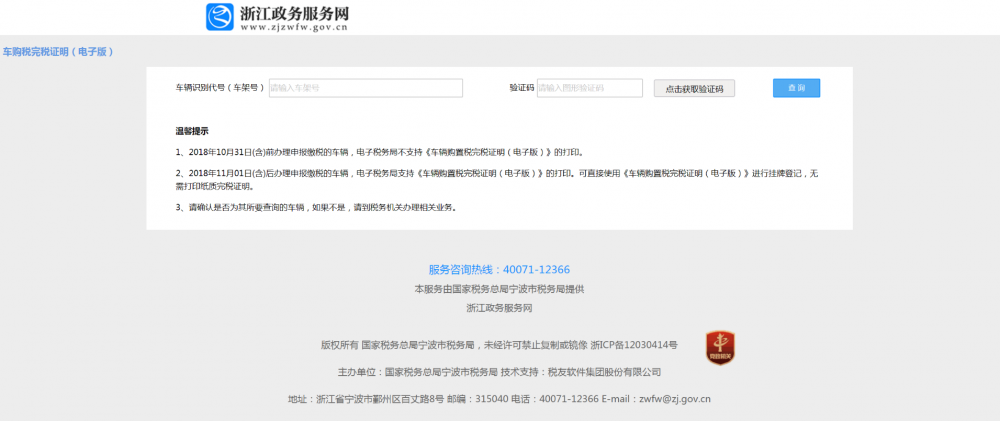Click the second notice about 2018年11月01日

point(497,180)
